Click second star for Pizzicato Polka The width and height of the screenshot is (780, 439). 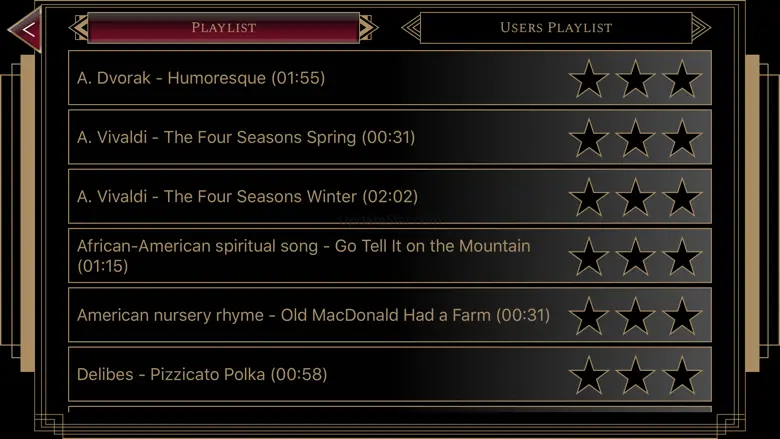coord(635,375)
